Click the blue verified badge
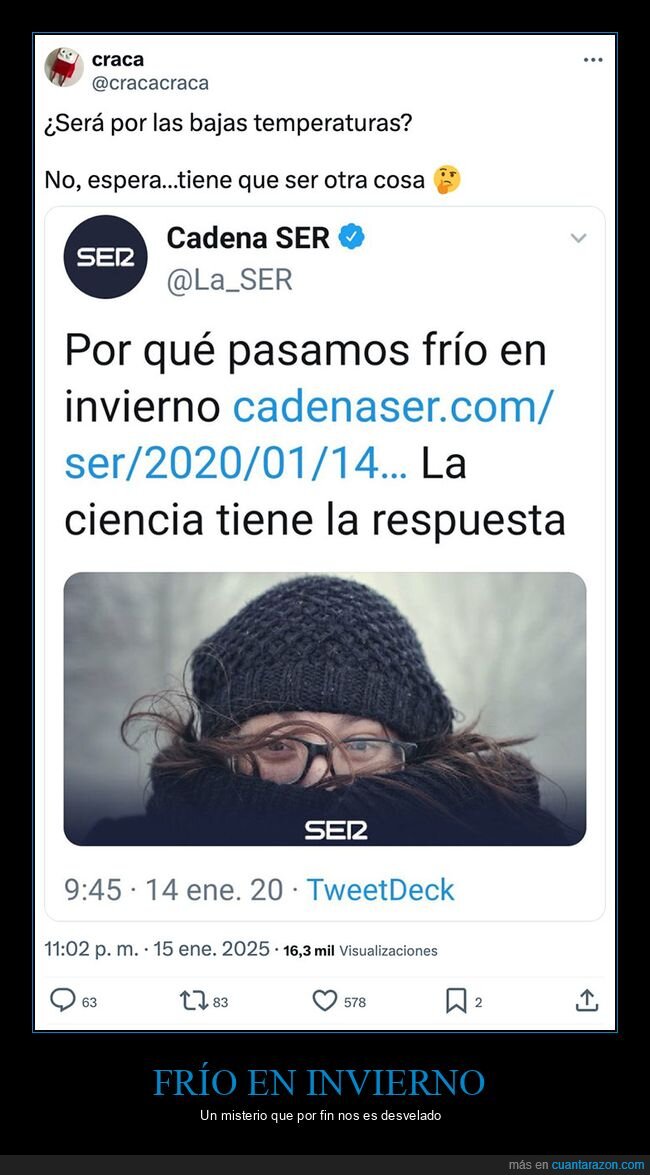 352,238
